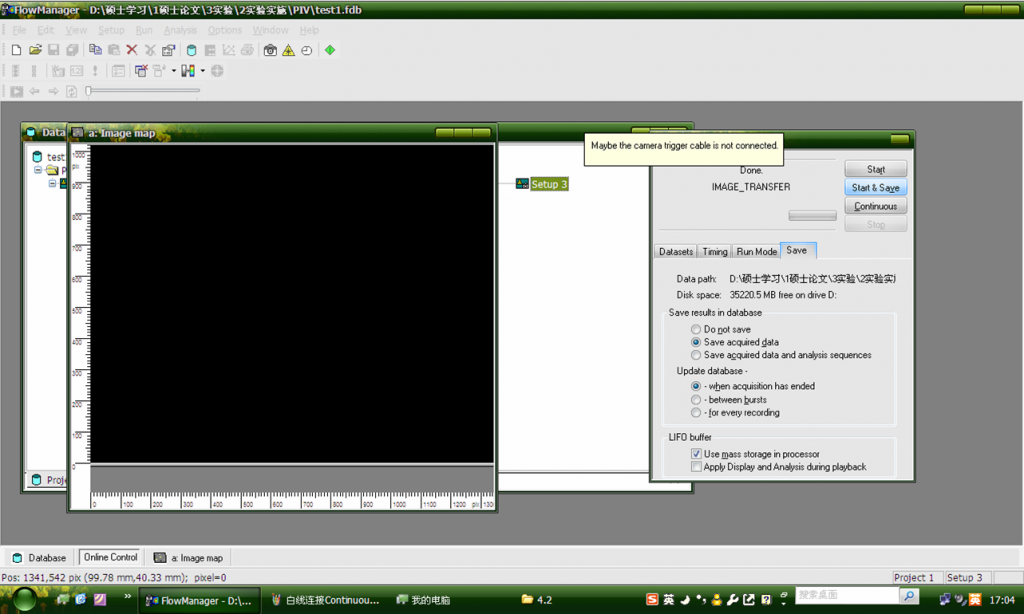Open the Windows Start orb button
This screenshot has width=1024, height=614.
(x=25, y=599)
